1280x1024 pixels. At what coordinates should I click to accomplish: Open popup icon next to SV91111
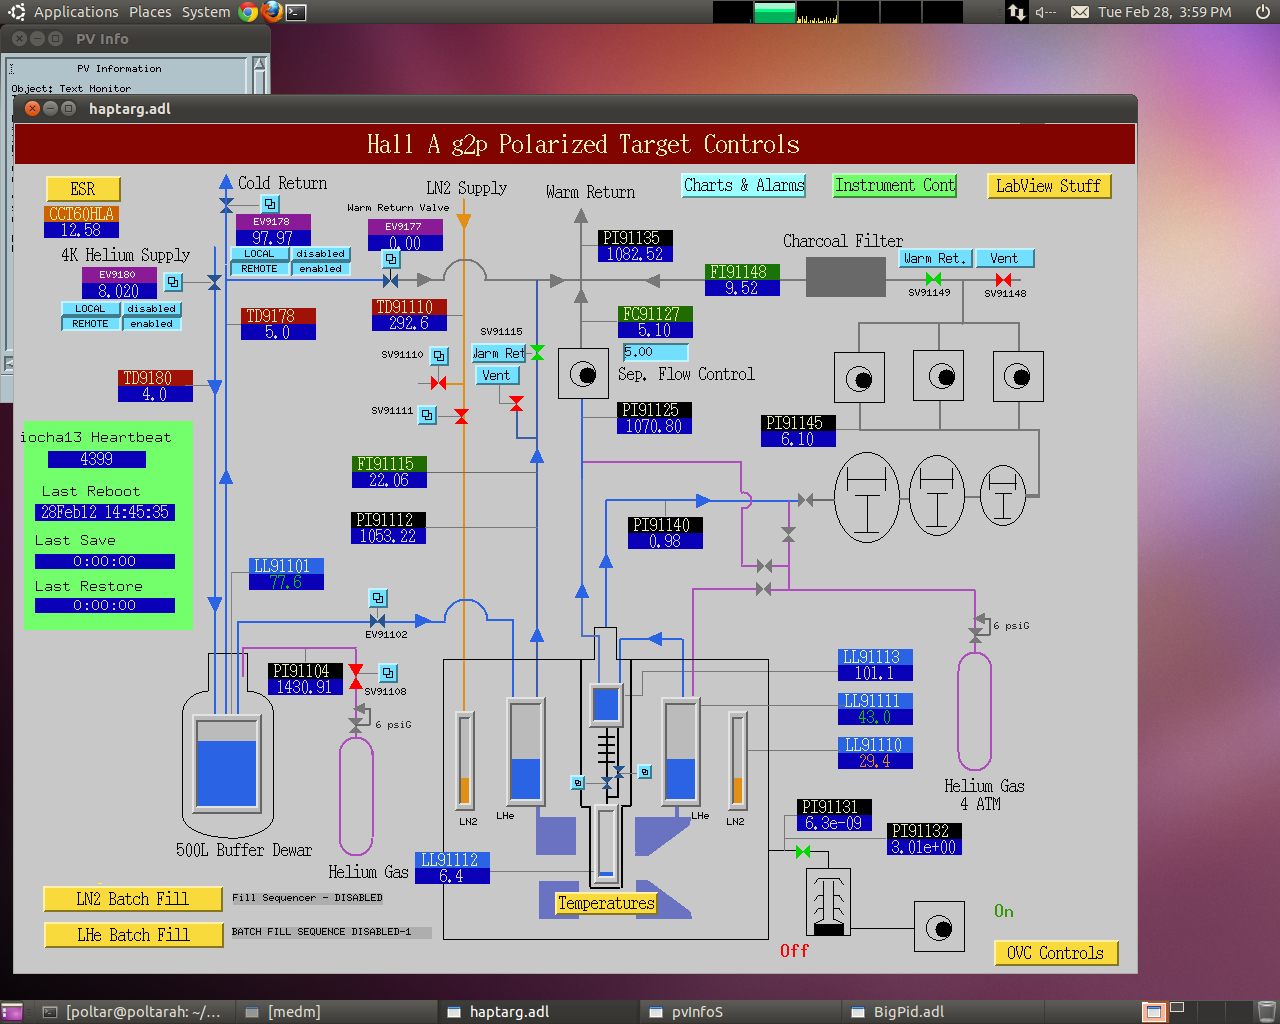pos(427,414)
